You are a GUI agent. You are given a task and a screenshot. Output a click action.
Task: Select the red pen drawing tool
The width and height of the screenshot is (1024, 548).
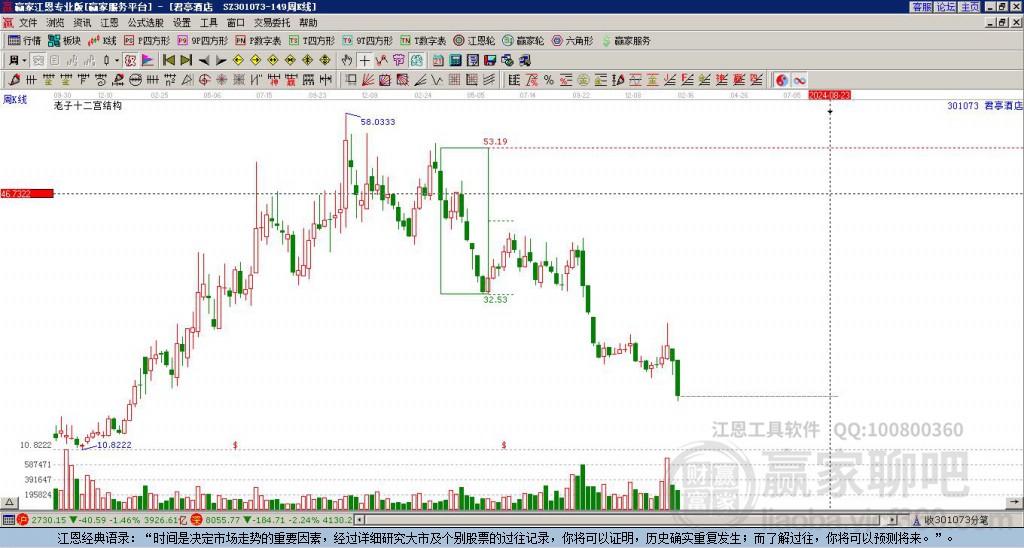[x=14, y=80]
